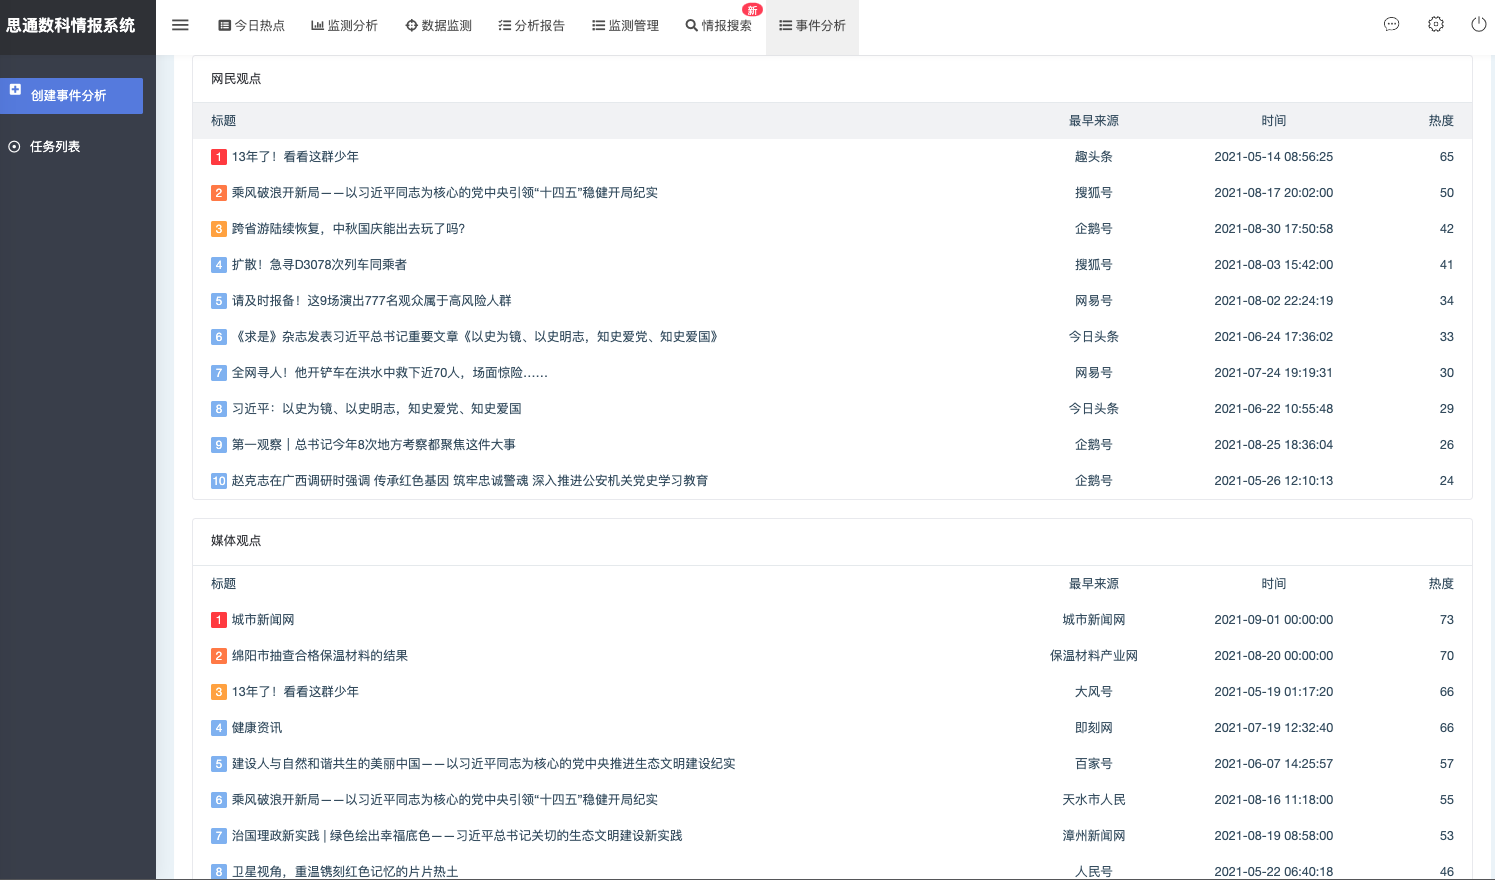The width and height of the screenshot is (1495, 880).
Task: Click the 热度 column header
Action: (x=1441, y=120)
